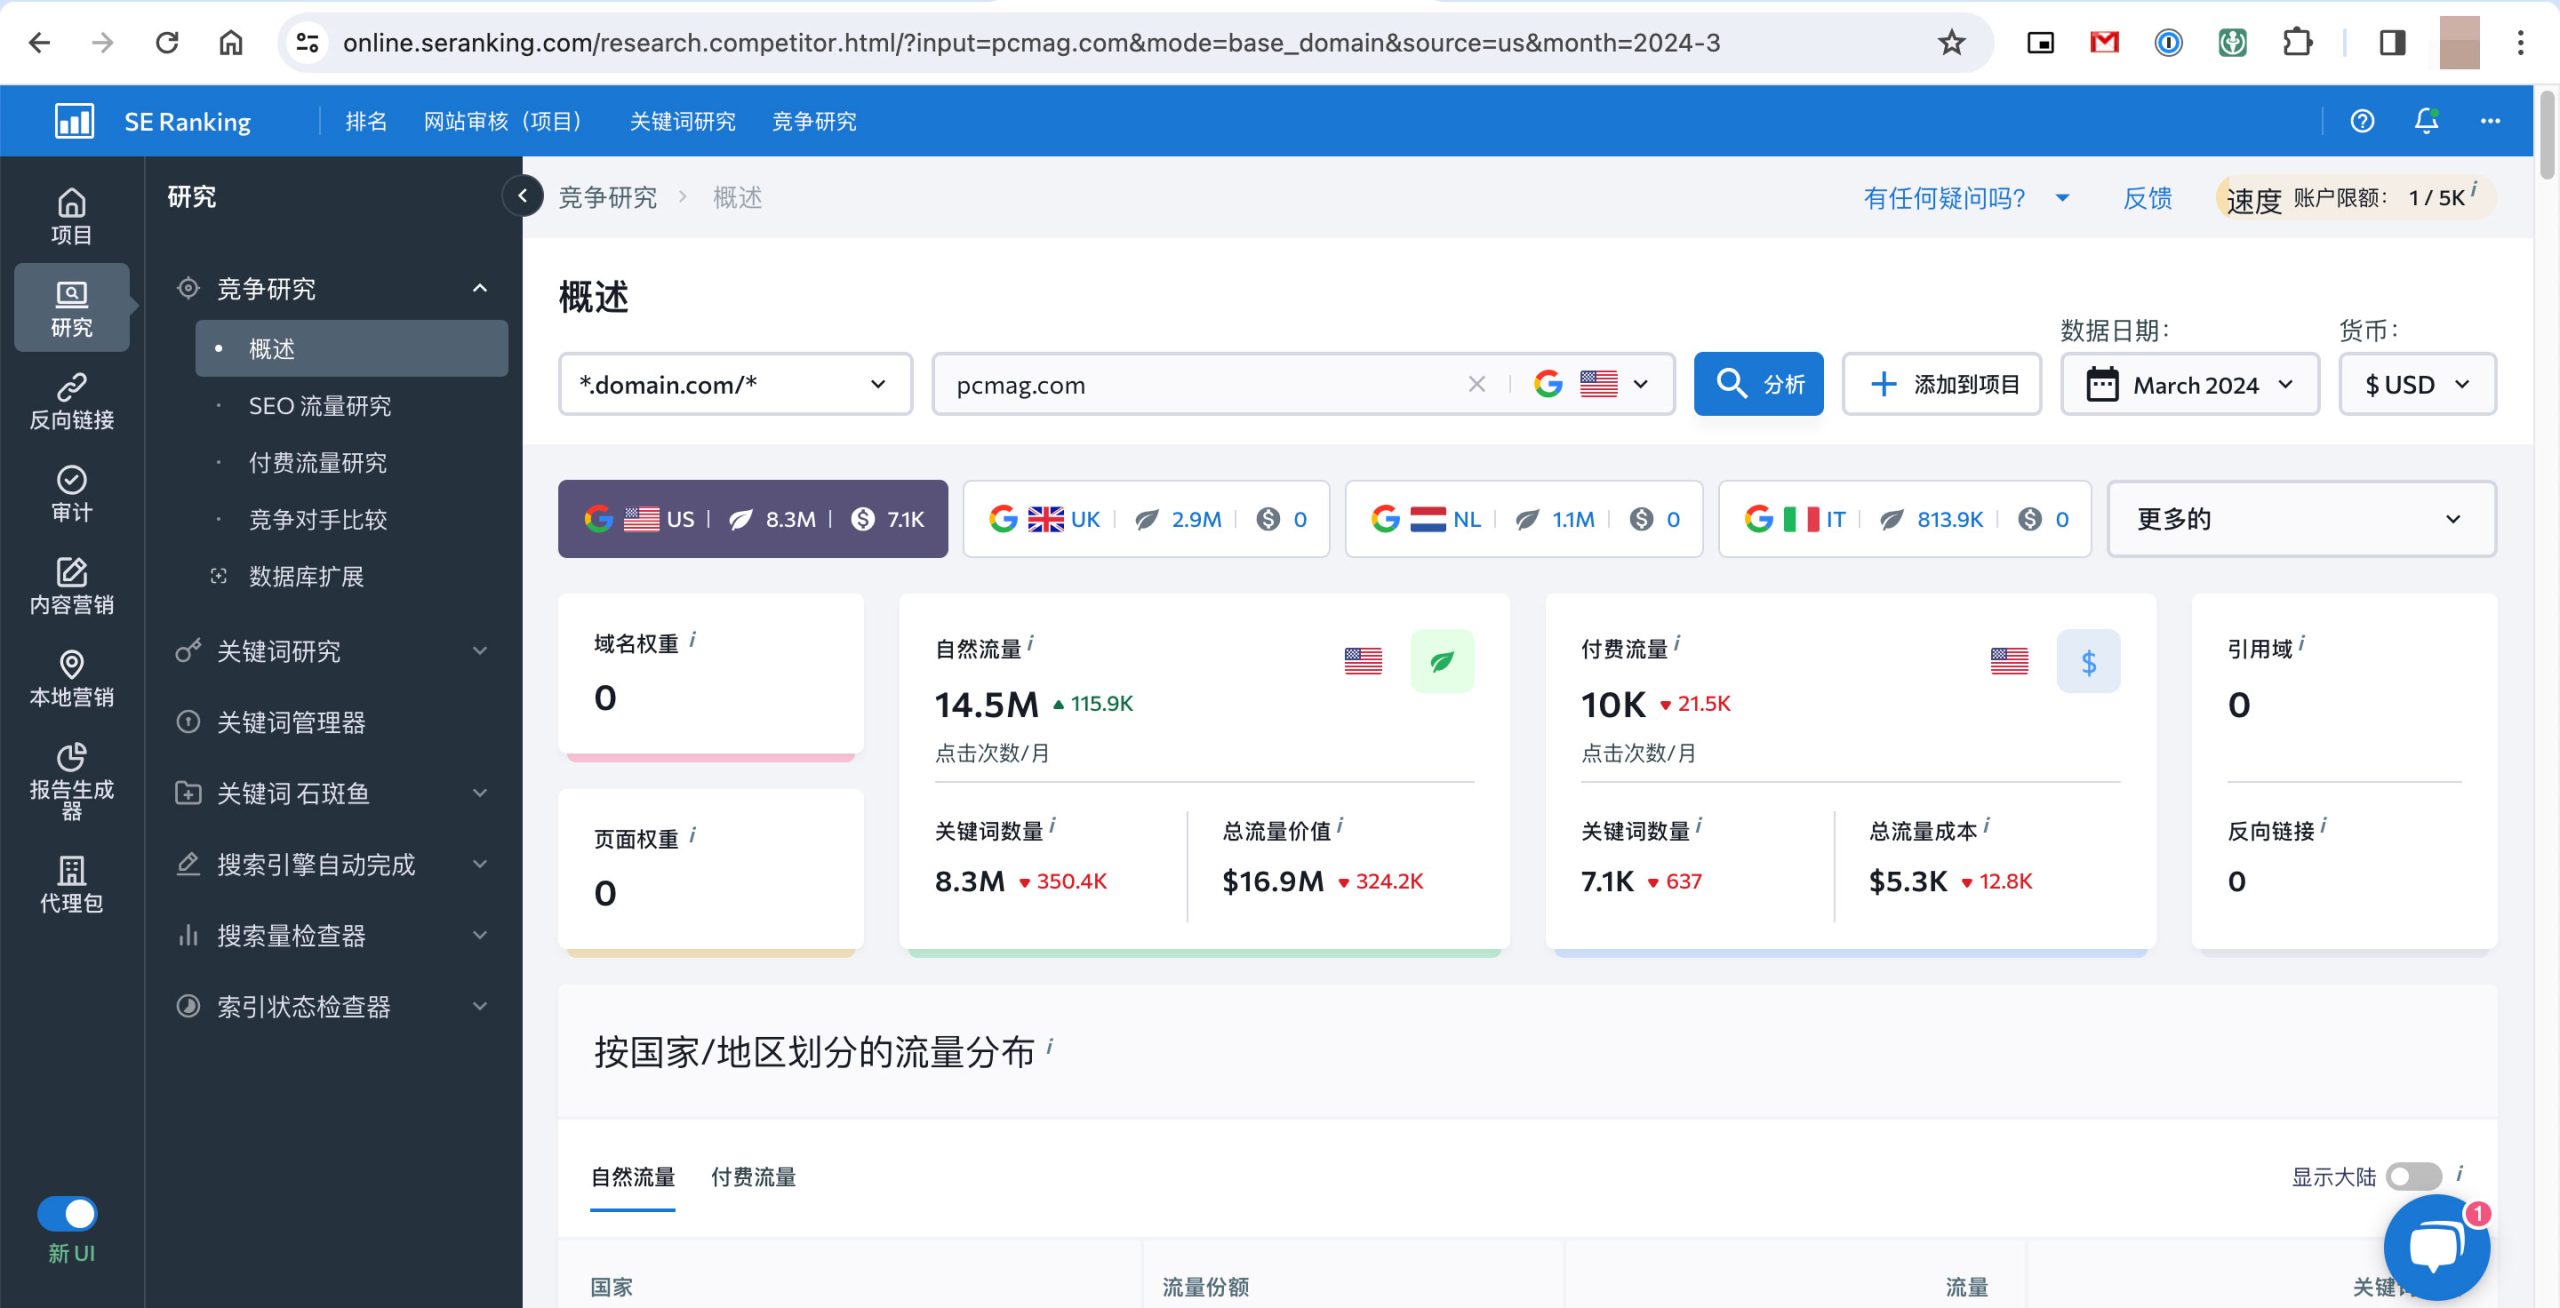The image size is (2560, 1308).
Task: Open the 有任何疑问吗? dropdown
Action: [x=1966, y=197]
